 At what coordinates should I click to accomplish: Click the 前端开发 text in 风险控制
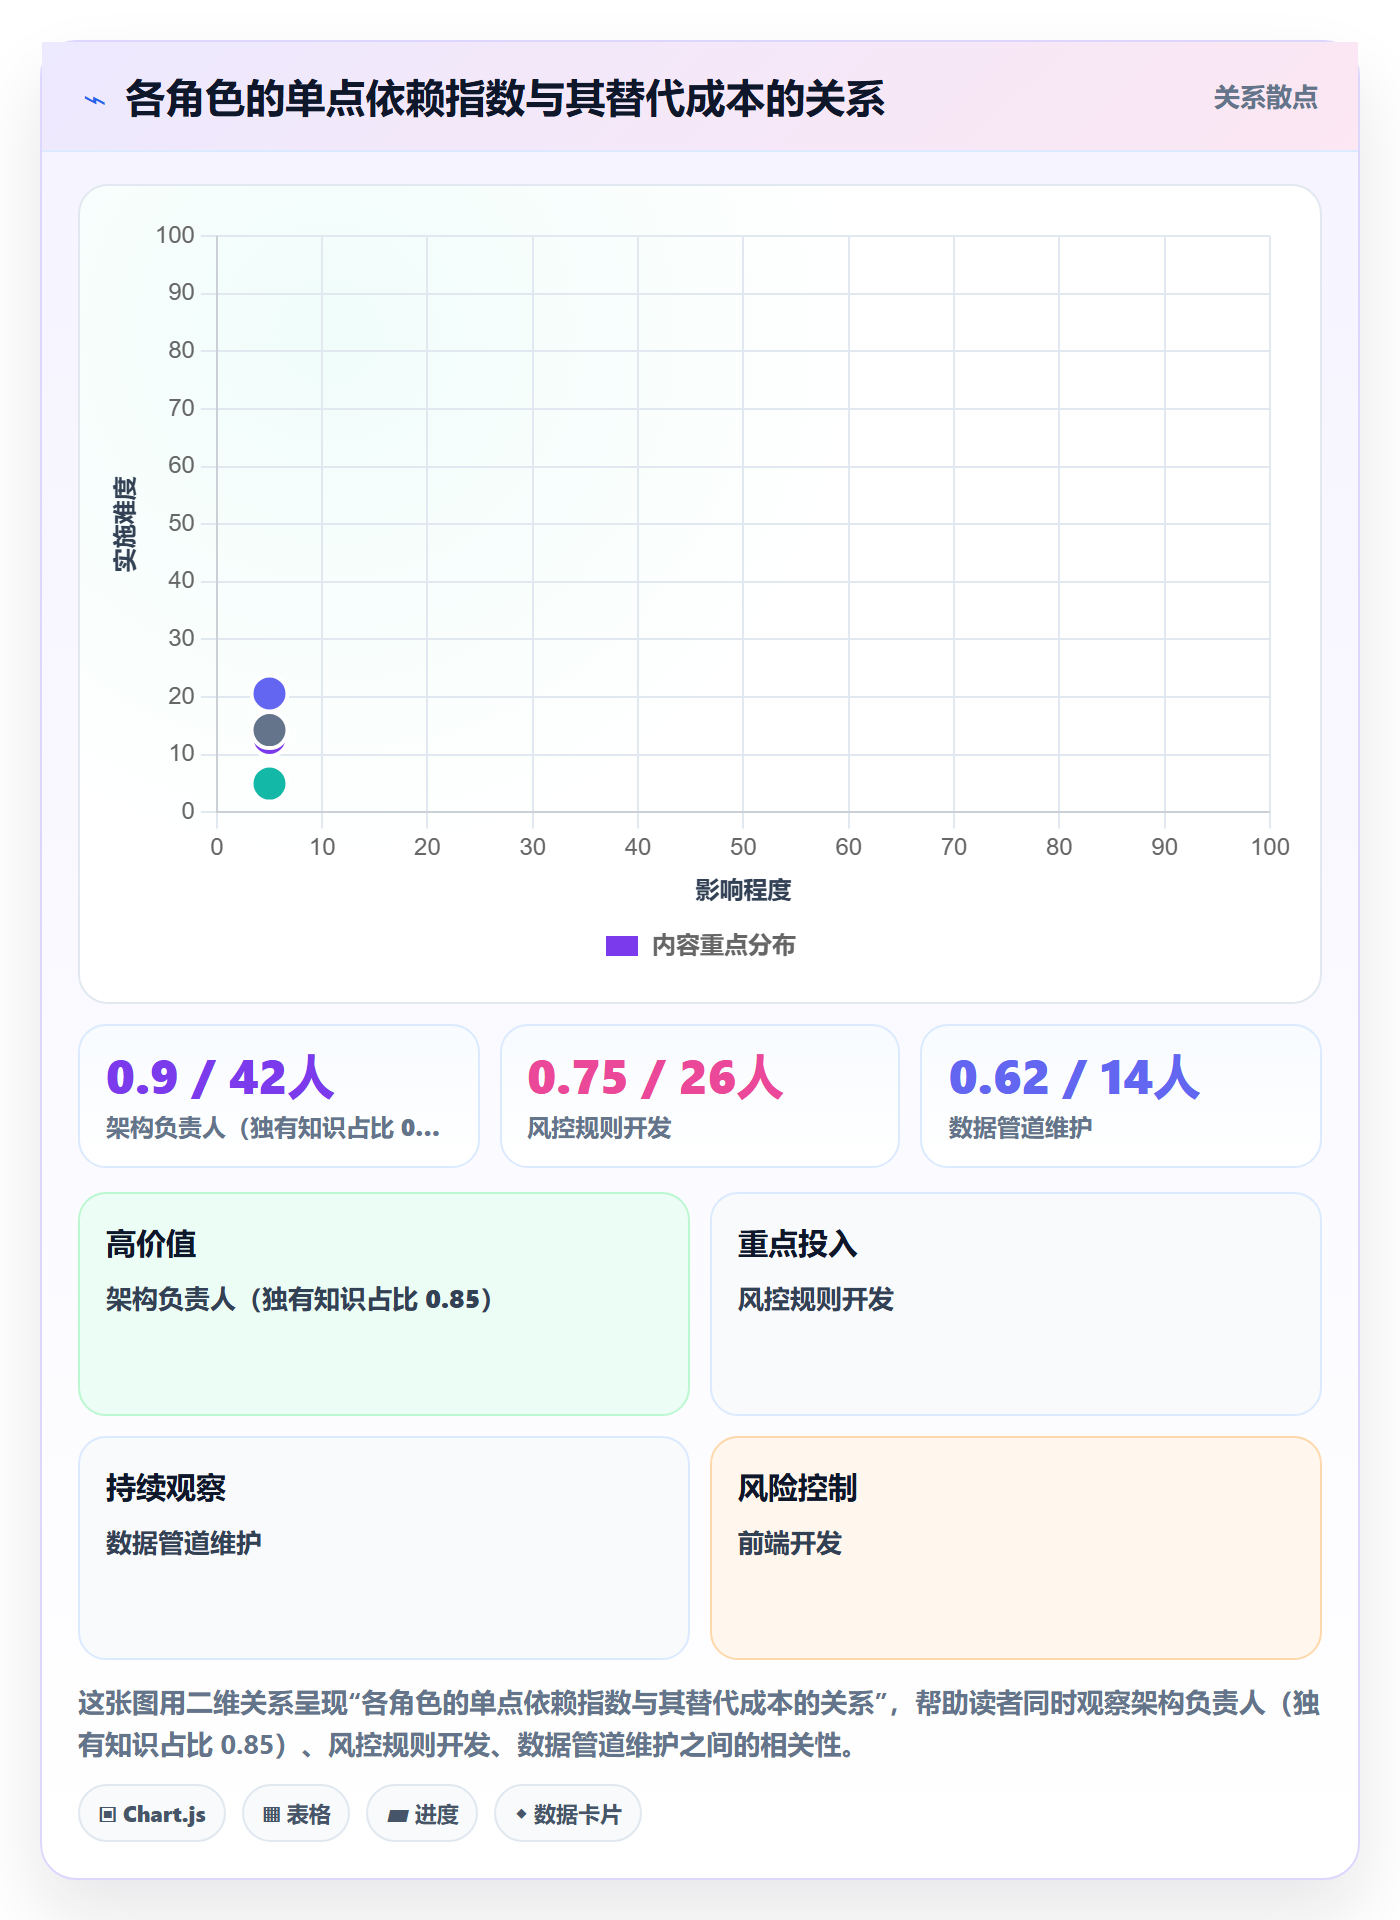tap(790, 1543)
